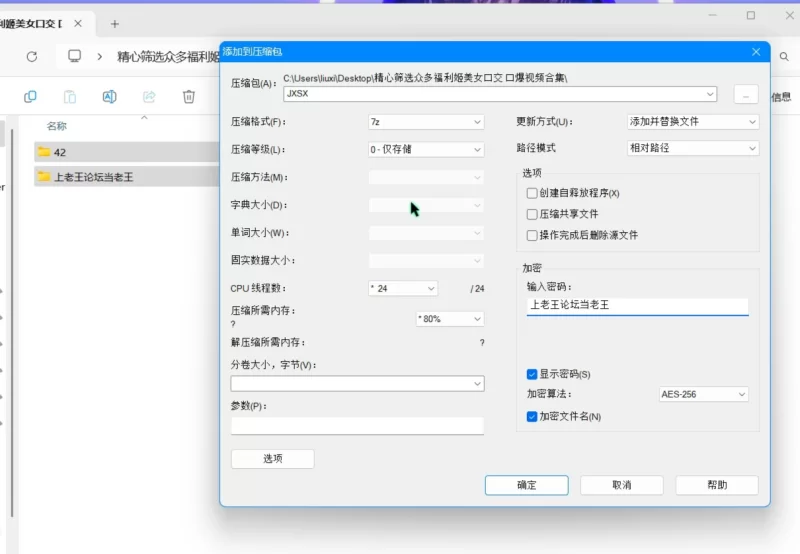Click the browse button beside archive name
Image resolution: width=800 pixels, height=554 pixels.
tap(746, 95)
